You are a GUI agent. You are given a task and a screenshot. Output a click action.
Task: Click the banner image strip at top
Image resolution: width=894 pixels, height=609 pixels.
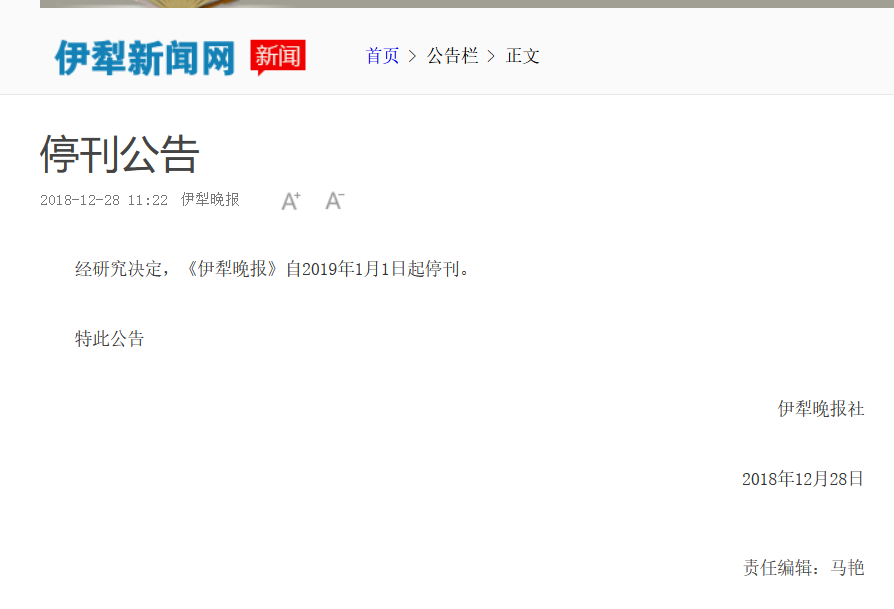pyautogui.click(x=466, y=3)
